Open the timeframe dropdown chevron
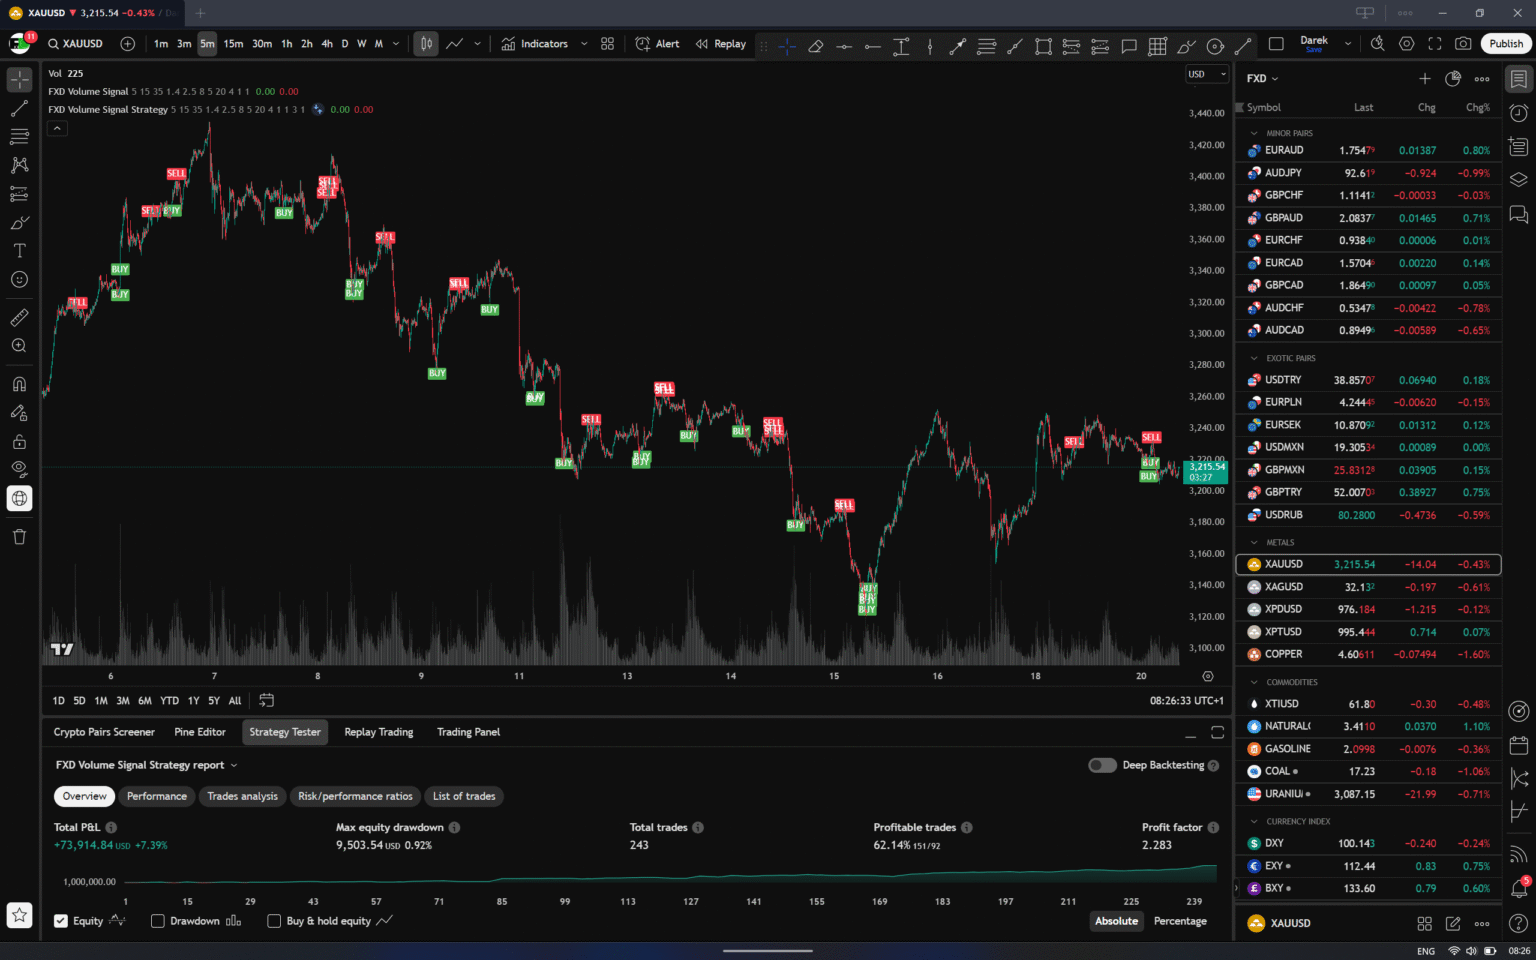 click(394, 44)
